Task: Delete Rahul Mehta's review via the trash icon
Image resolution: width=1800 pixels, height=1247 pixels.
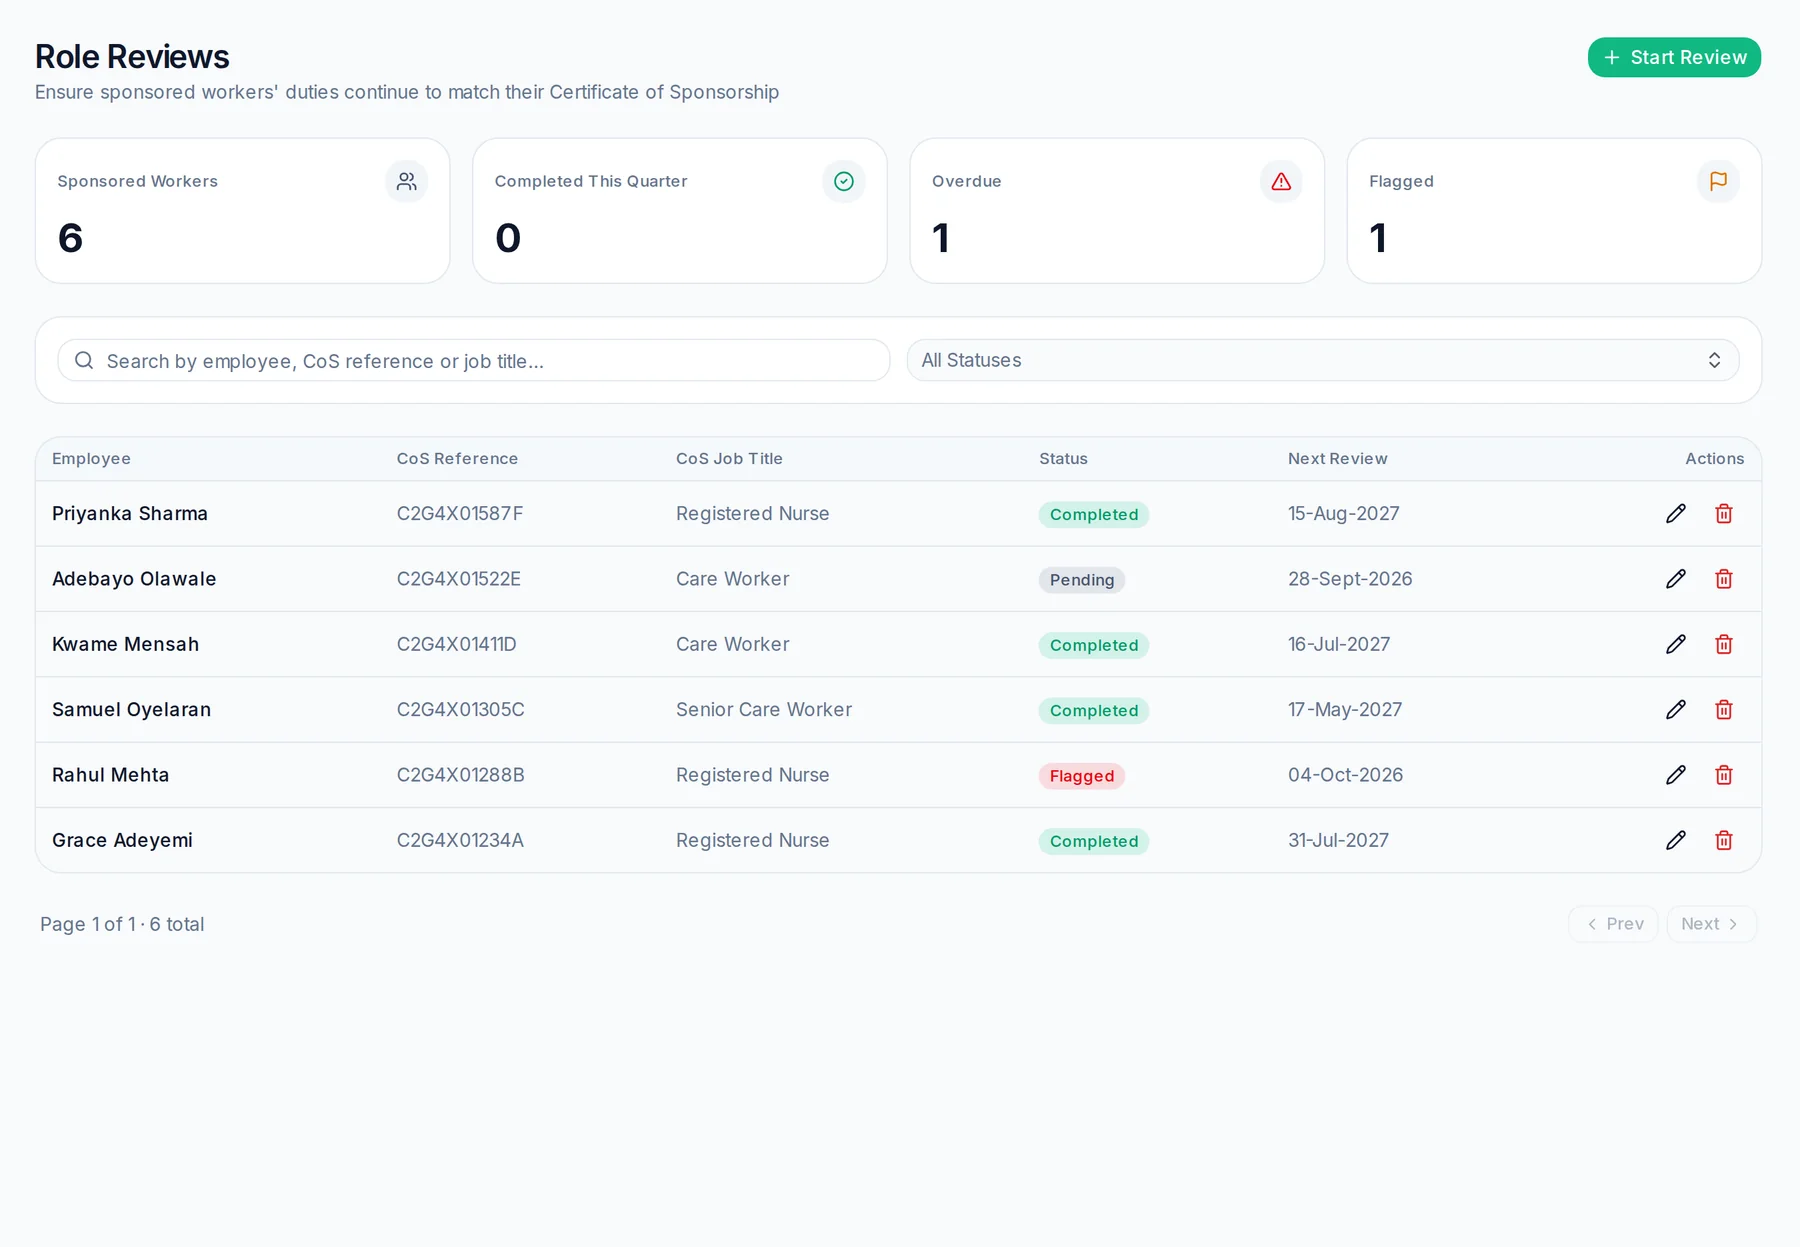Action: [1724, 775]
